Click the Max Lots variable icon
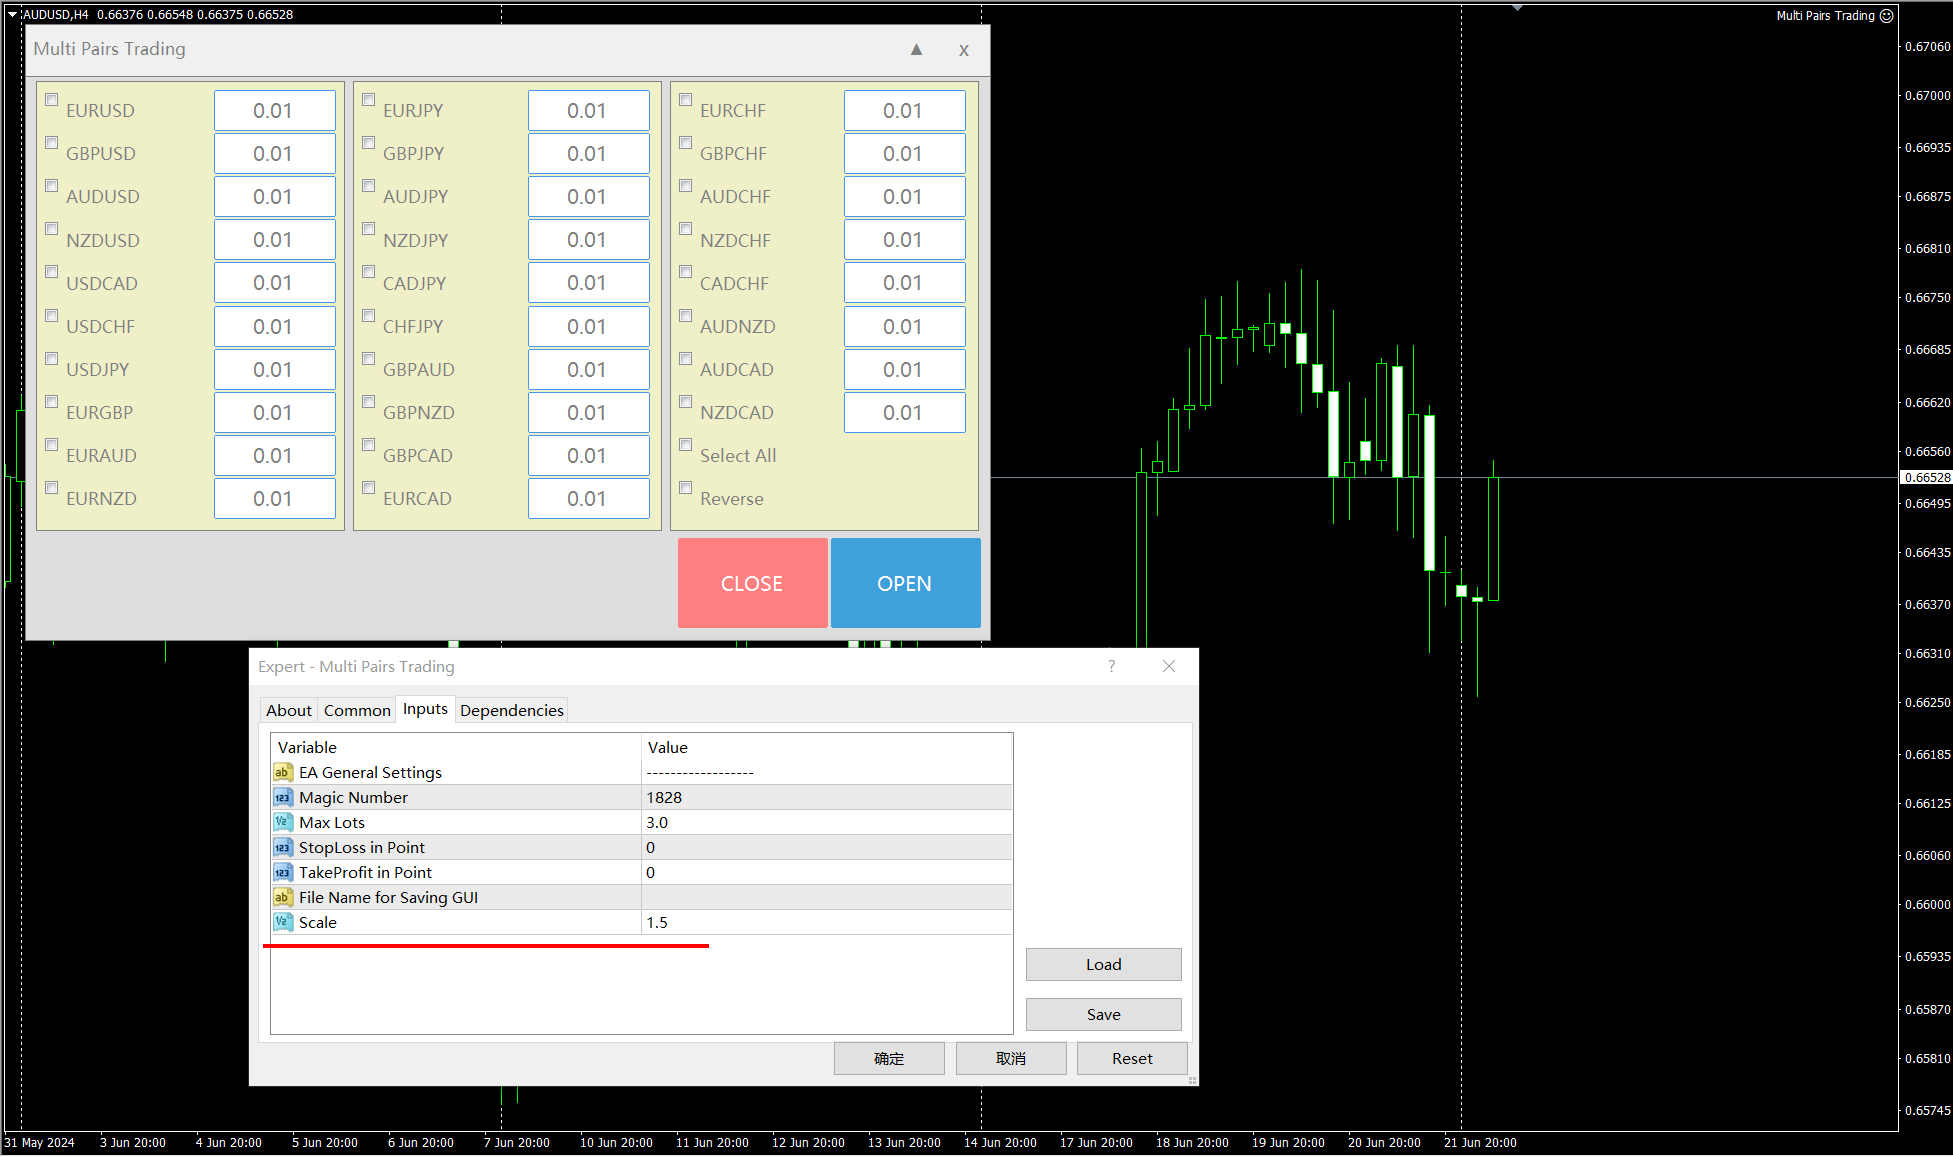1953x1157 pixels. [x=283, y=823]
